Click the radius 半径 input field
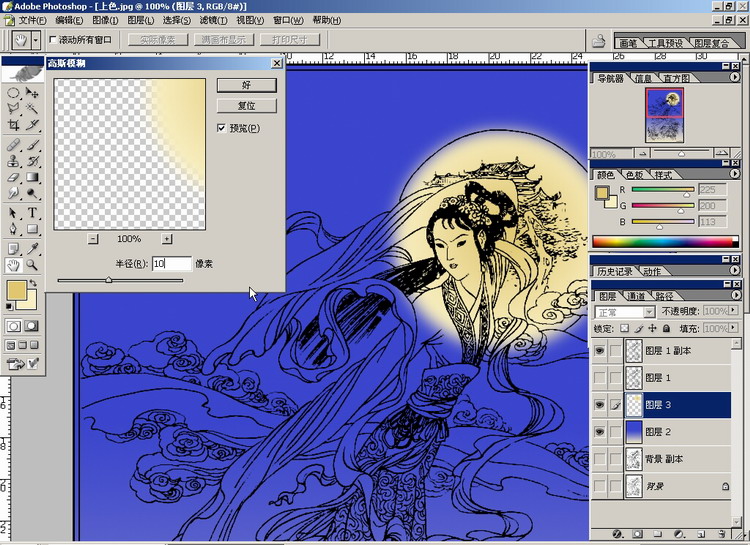 coord(172,264)
